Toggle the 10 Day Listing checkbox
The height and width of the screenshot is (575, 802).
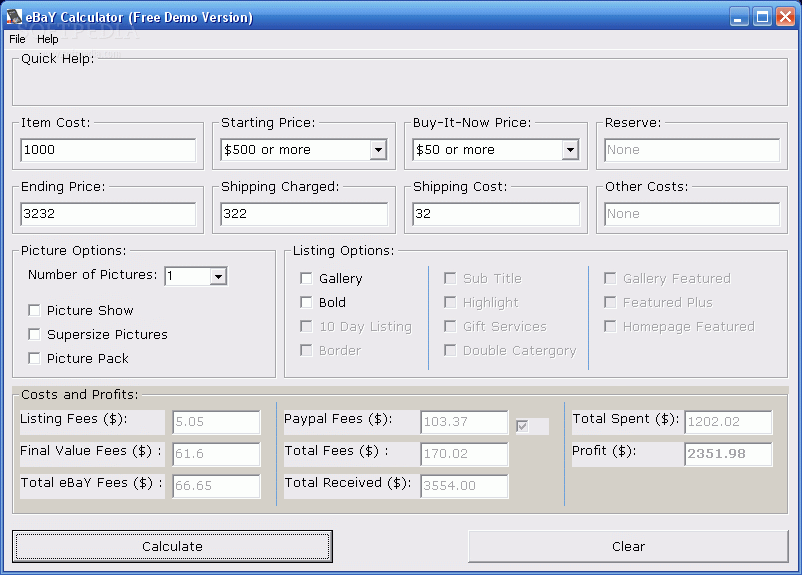[306, 326]
